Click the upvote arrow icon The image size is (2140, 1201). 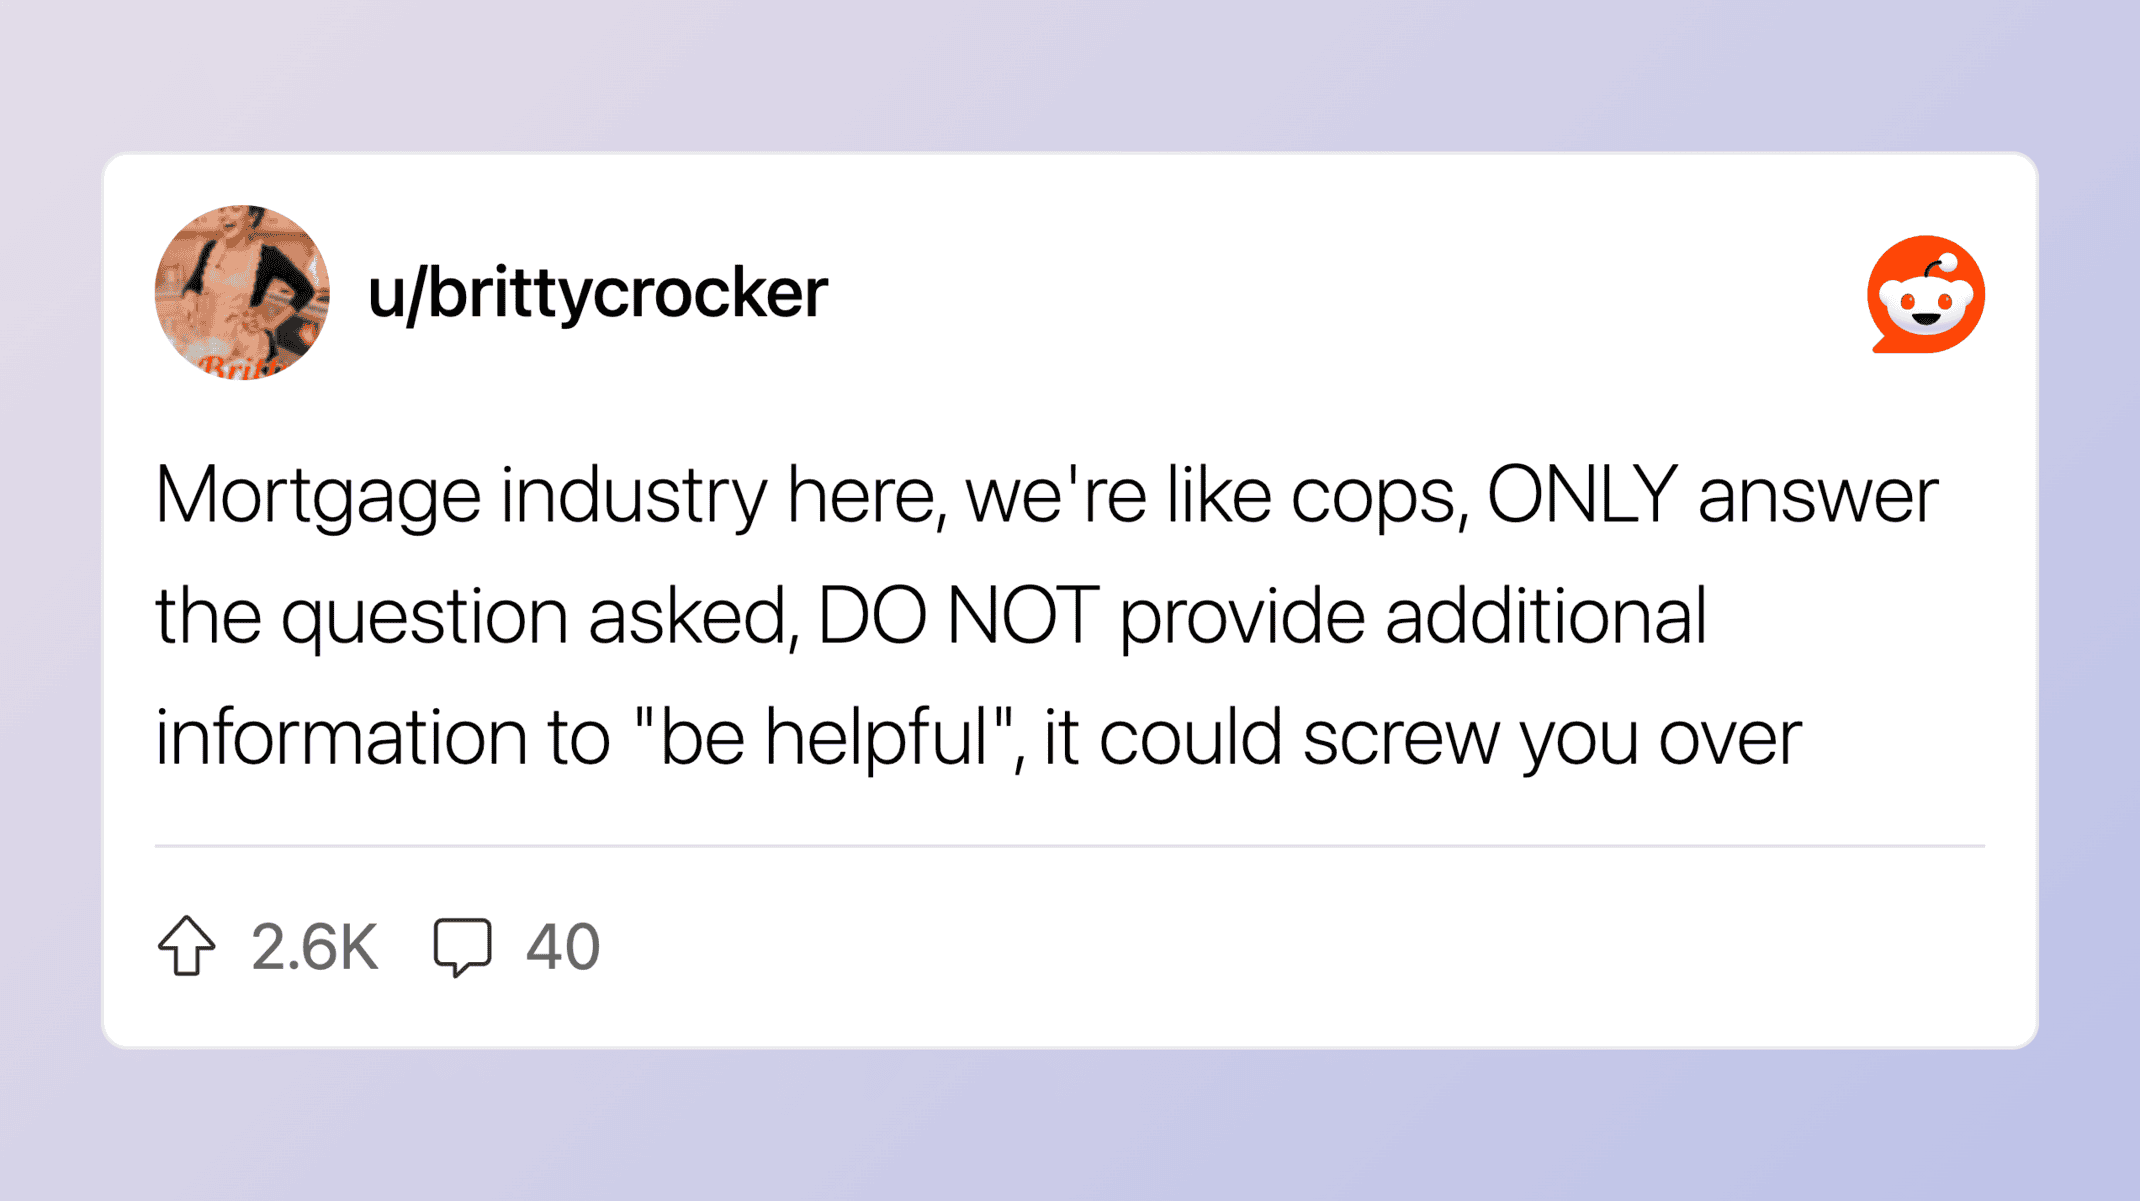pos(187,945)
